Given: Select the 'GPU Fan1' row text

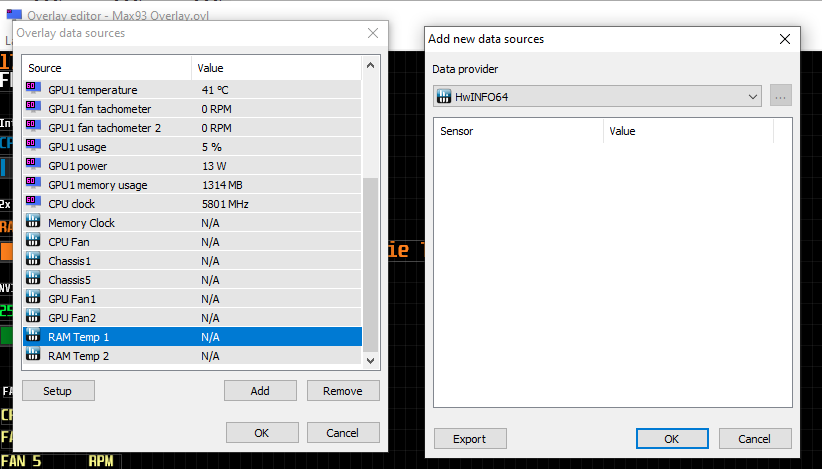Looking at the screenshot, I should pos(72,299).
